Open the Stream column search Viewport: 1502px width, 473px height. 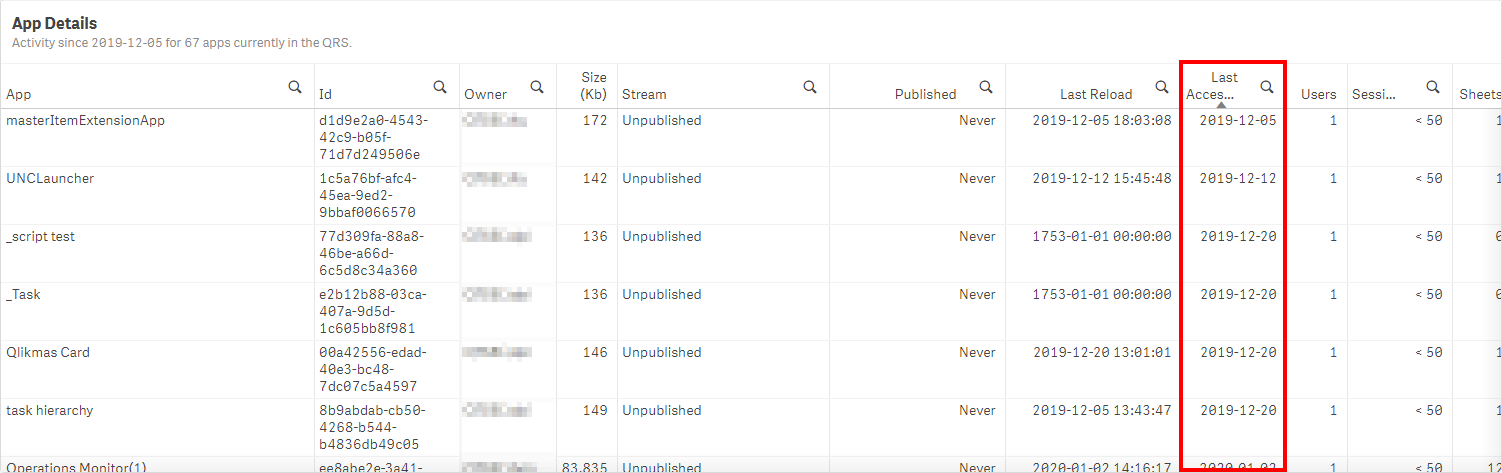point(810,87)
